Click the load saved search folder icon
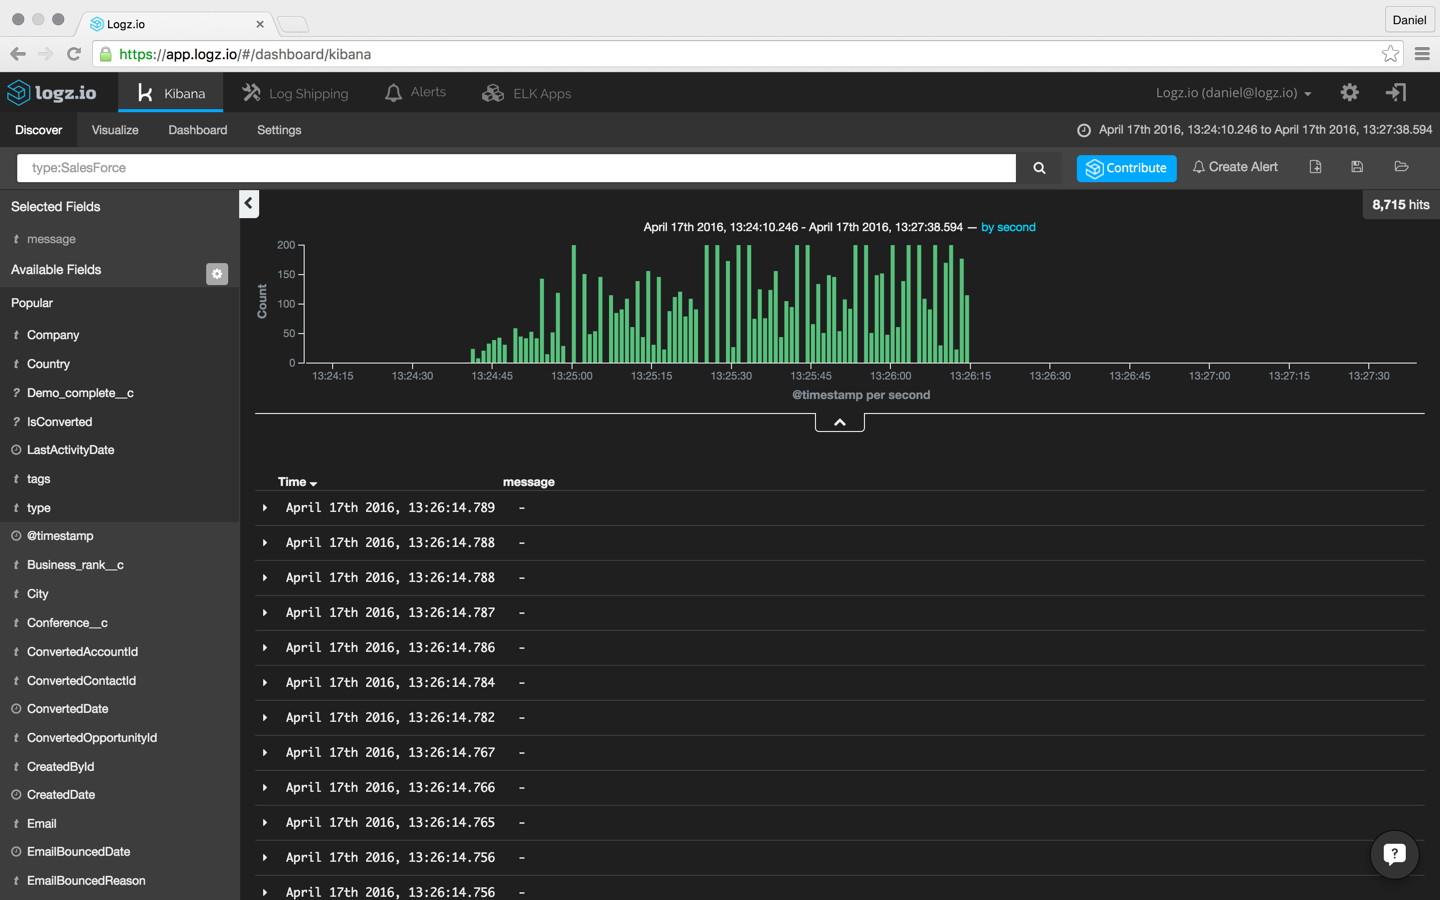The image size is (1440, 900). click(1401, 167)
